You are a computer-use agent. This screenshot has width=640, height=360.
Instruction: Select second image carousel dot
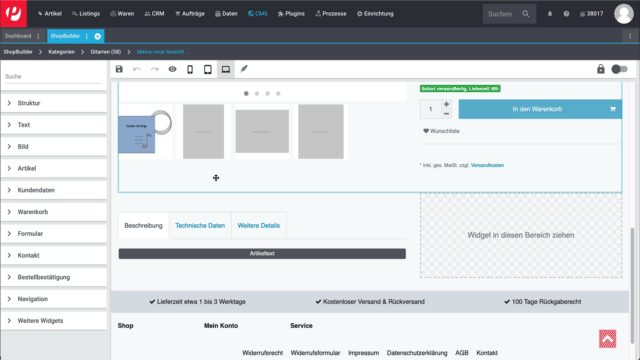[x=257, y=93]
